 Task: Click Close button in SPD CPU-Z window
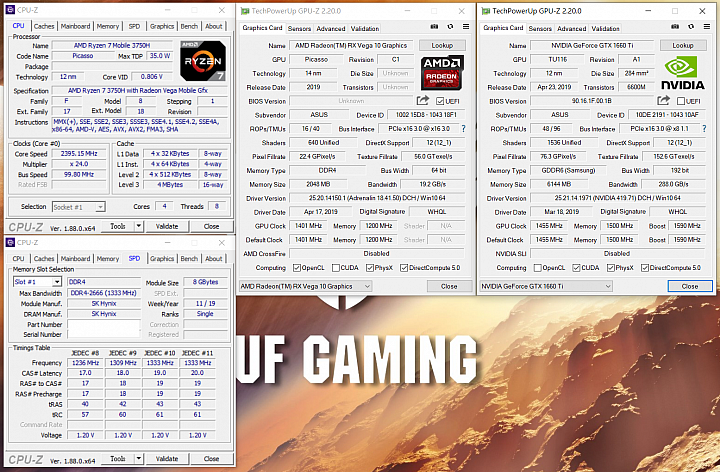pyautogui.click(x=212, y=458)
